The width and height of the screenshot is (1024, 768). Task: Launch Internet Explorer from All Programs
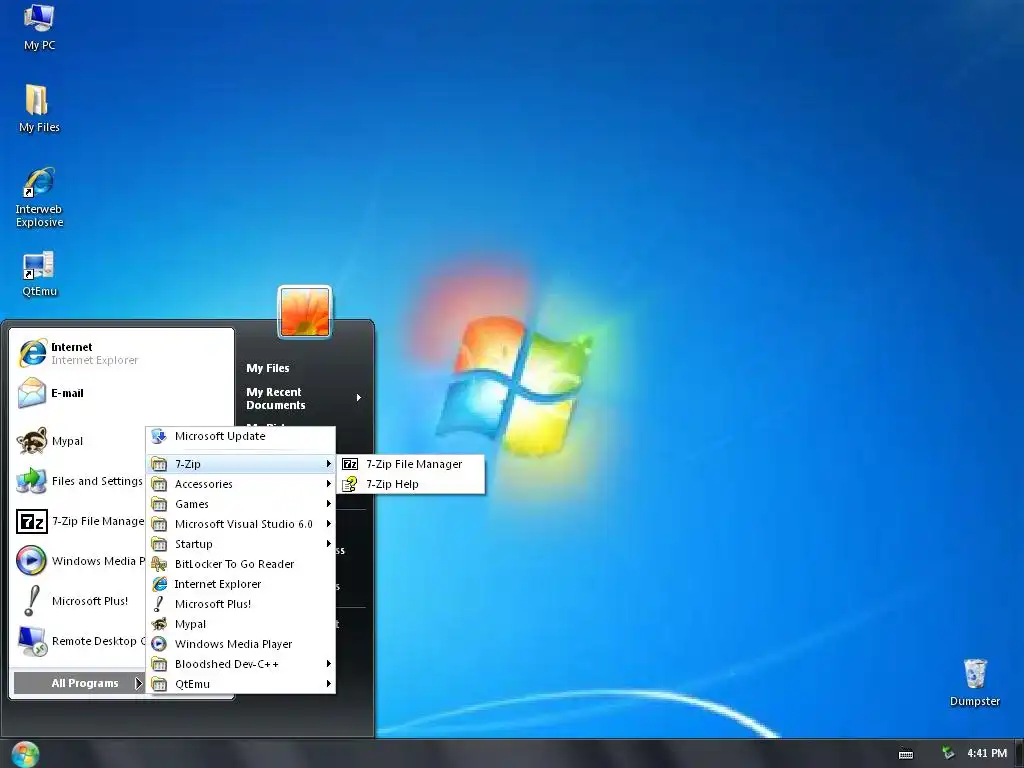(x=240, y=584)
